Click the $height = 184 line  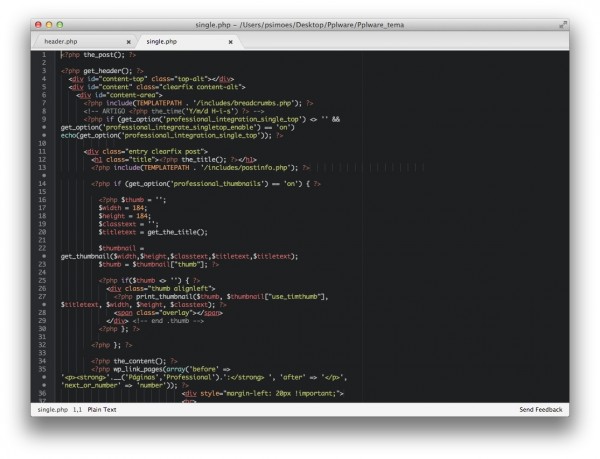click(x=124, y=216)
